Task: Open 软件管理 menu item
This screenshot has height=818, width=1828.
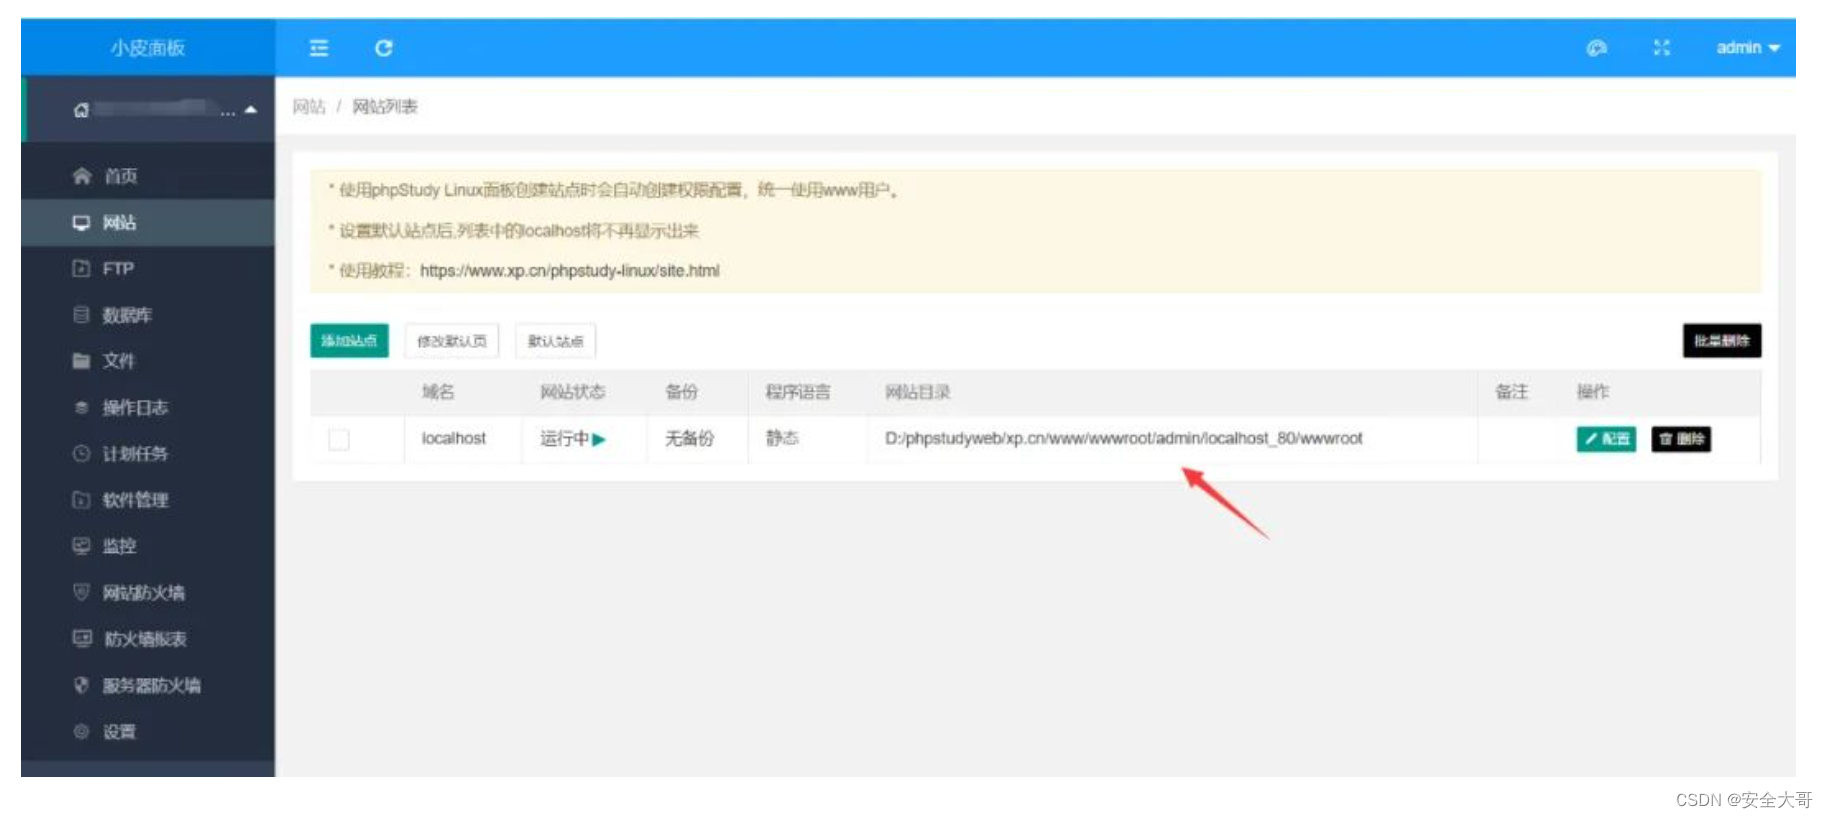Action: 148,500
